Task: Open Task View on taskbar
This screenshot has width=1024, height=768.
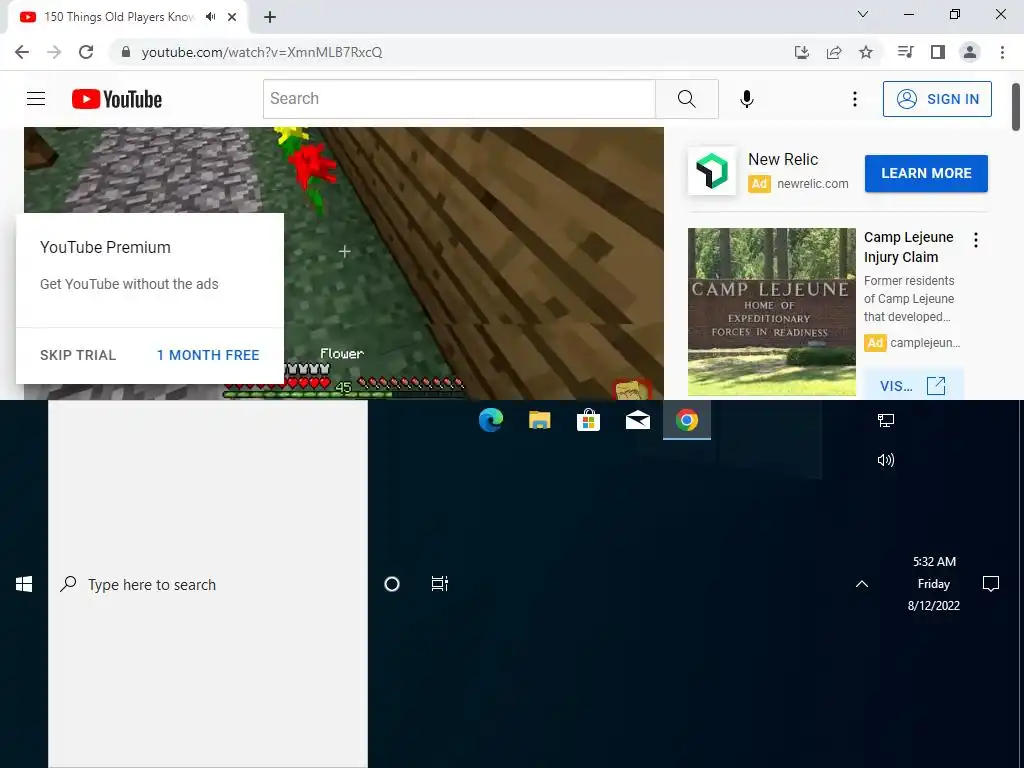Action: (x=440, y=584)
